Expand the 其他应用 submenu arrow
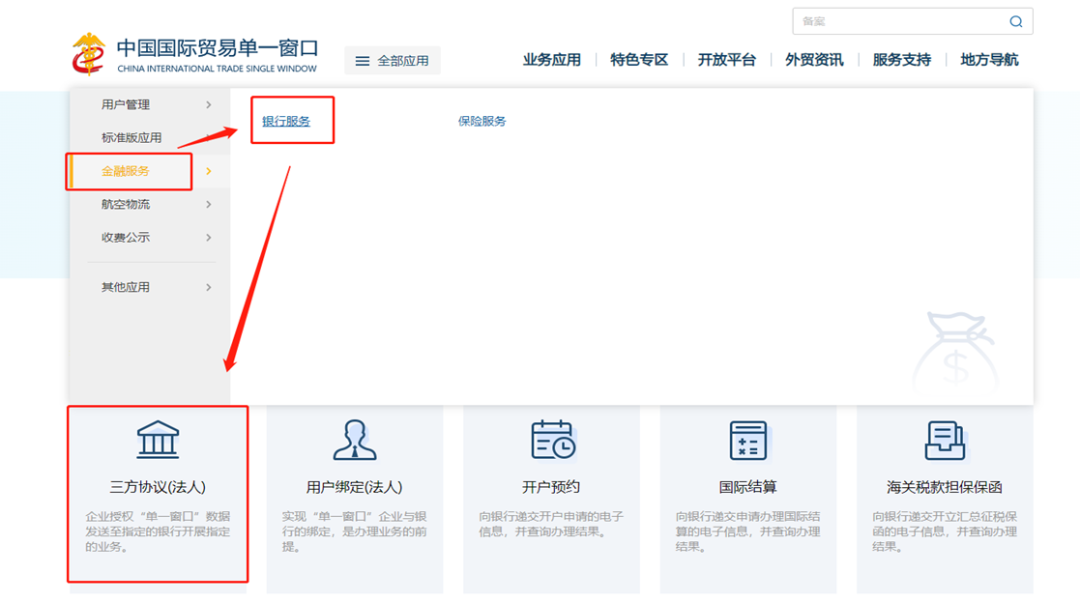Viewport: 1080px width, 602px height. [208, 288]
